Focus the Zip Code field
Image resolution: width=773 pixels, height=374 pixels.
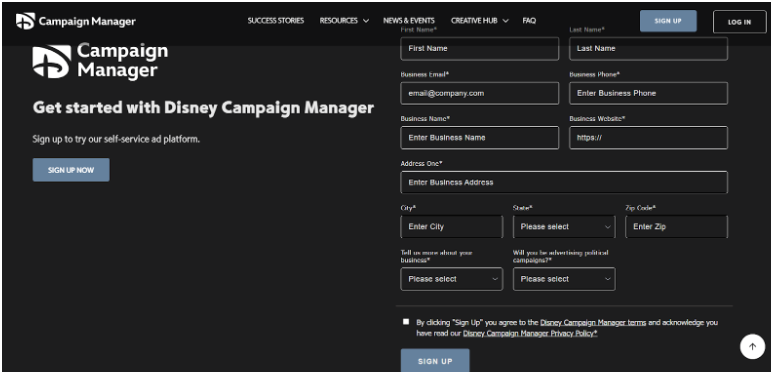pos(676,227)
